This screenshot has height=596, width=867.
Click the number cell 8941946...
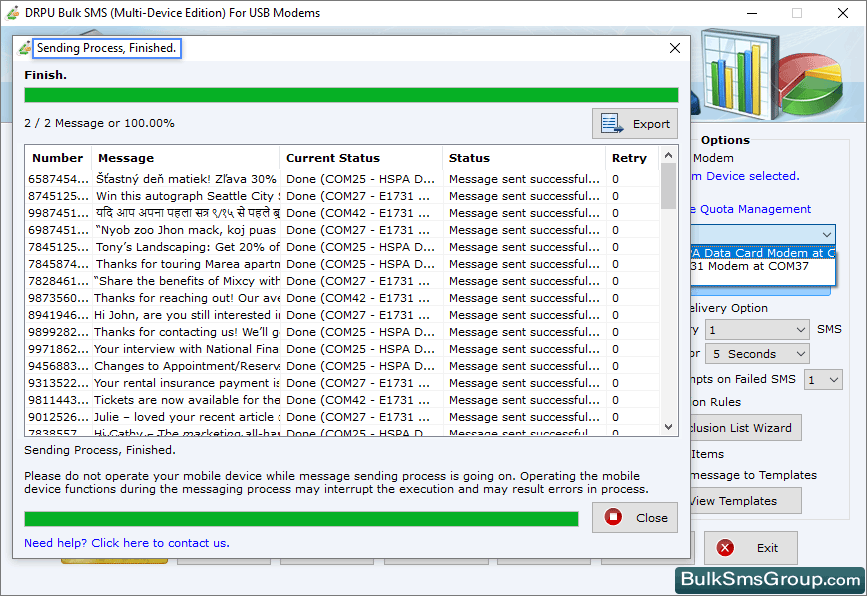pos(58,315)
